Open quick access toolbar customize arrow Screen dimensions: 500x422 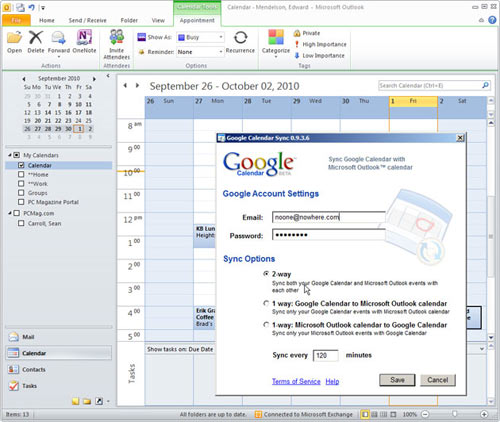pos(43,8)
